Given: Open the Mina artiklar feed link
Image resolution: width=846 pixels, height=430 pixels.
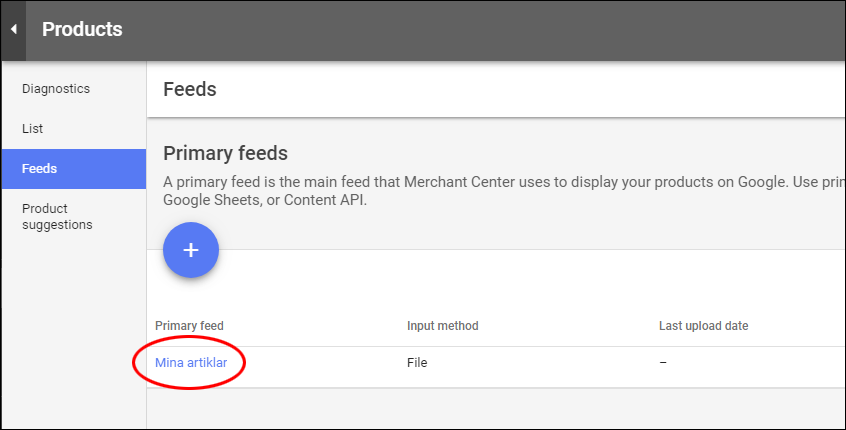Looking at the screenshot, I should pyautogui.click(x=190, y=362).
